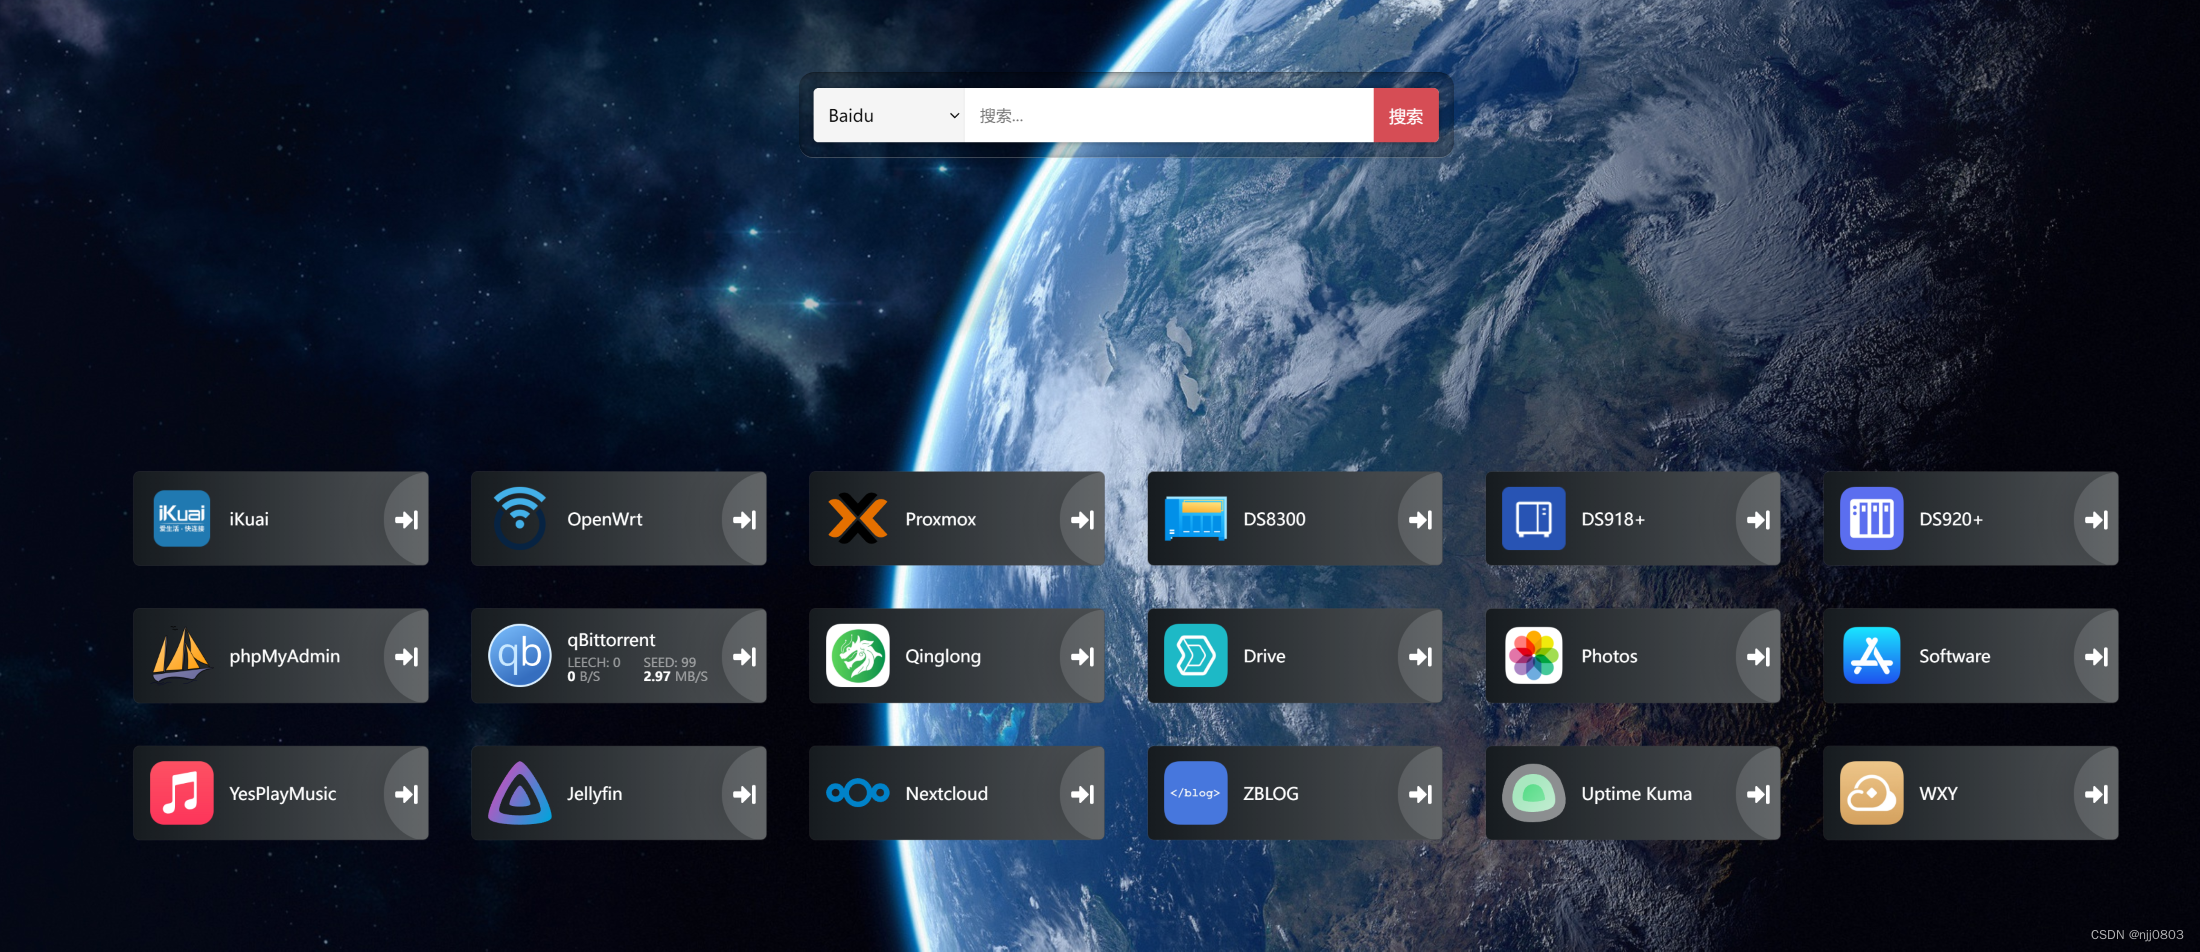Click the Software App Store icon
Viewport: 2200px width, 952px height.
(1872, 656)
